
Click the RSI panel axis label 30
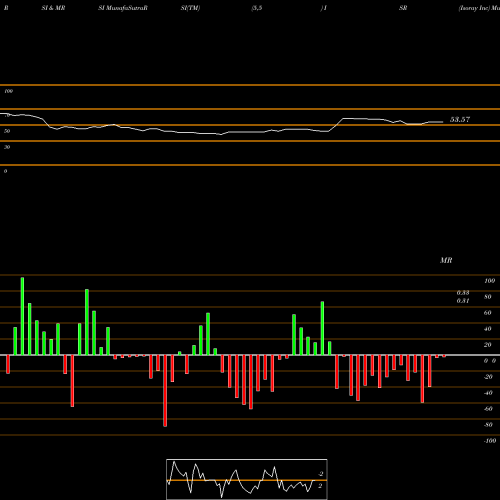coord(7,147)
